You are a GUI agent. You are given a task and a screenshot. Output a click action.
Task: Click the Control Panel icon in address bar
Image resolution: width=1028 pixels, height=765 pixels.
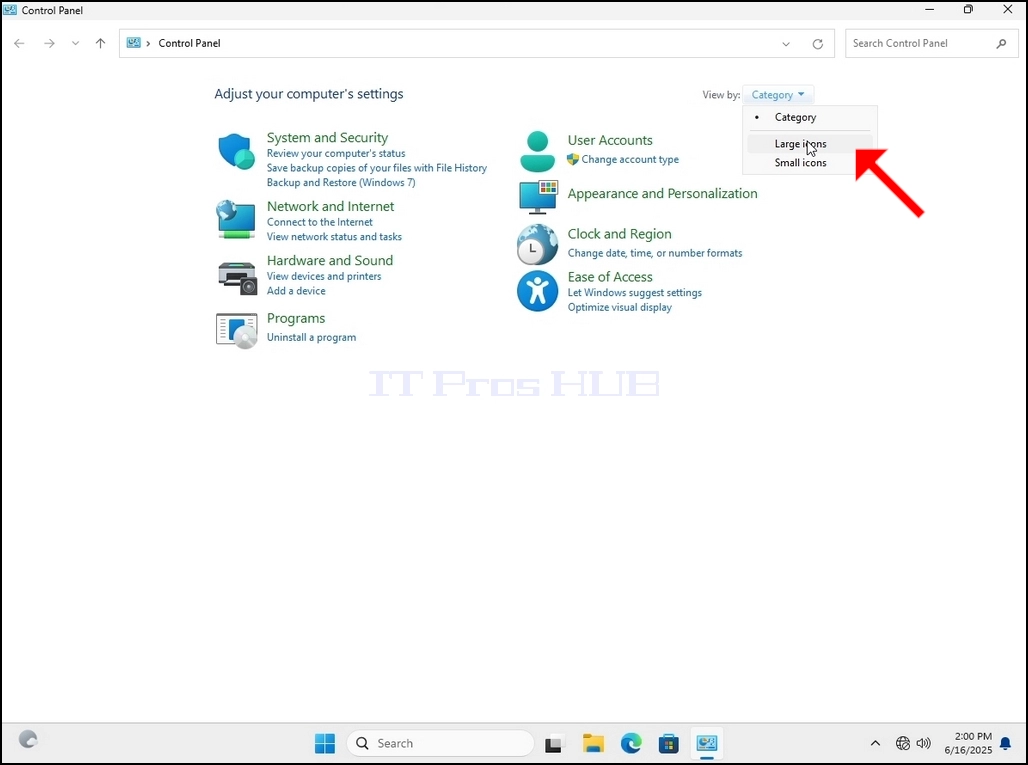pyautogui.click(x=134, y=43)
